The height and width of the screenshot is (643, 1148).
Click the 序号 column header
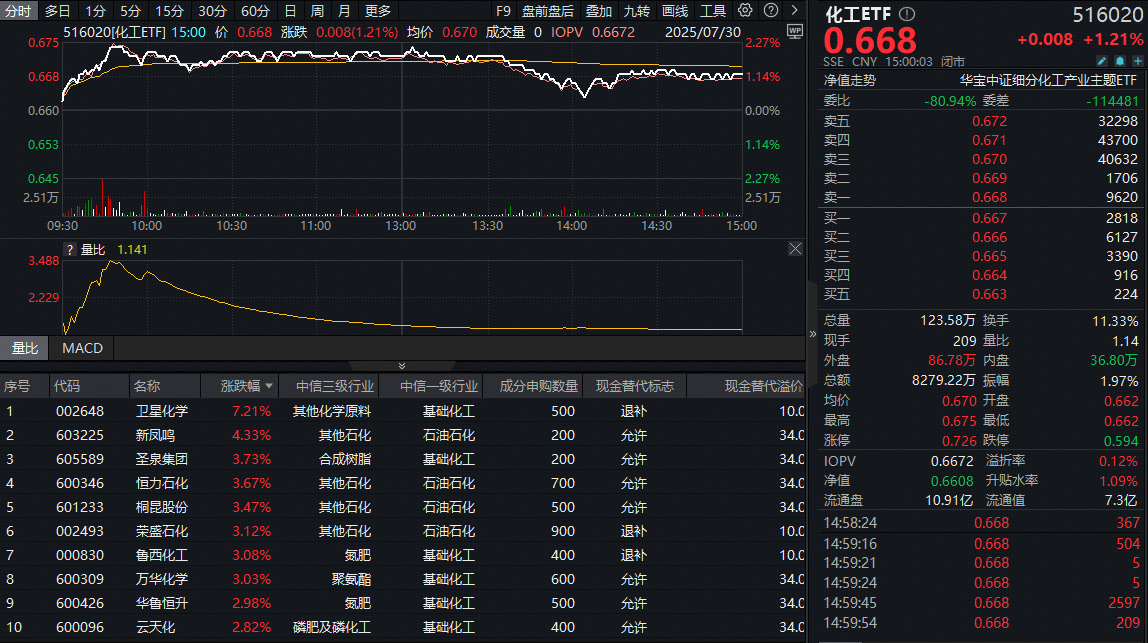click(18, 386)
